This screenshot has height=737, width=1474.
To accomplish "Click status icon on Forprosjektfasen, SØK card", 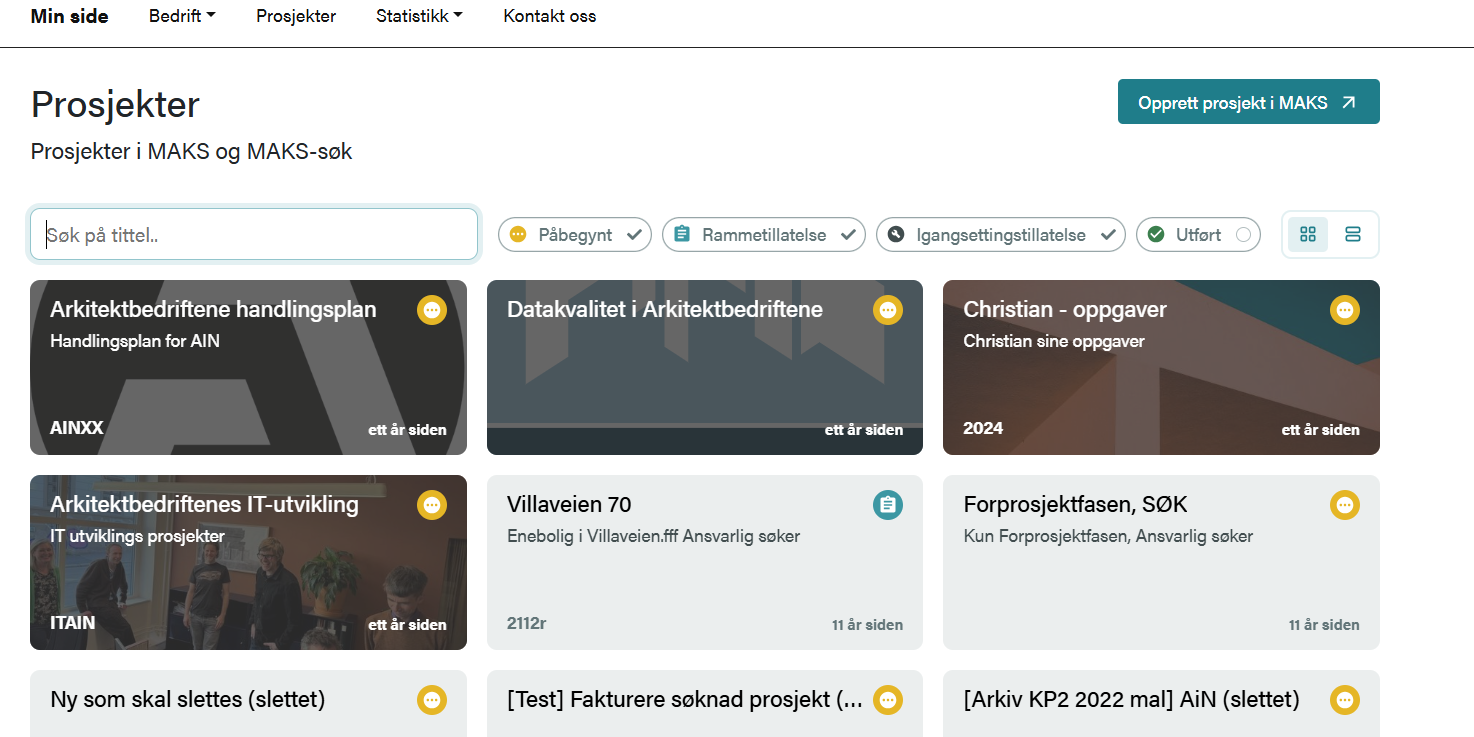I will 1345,505.
